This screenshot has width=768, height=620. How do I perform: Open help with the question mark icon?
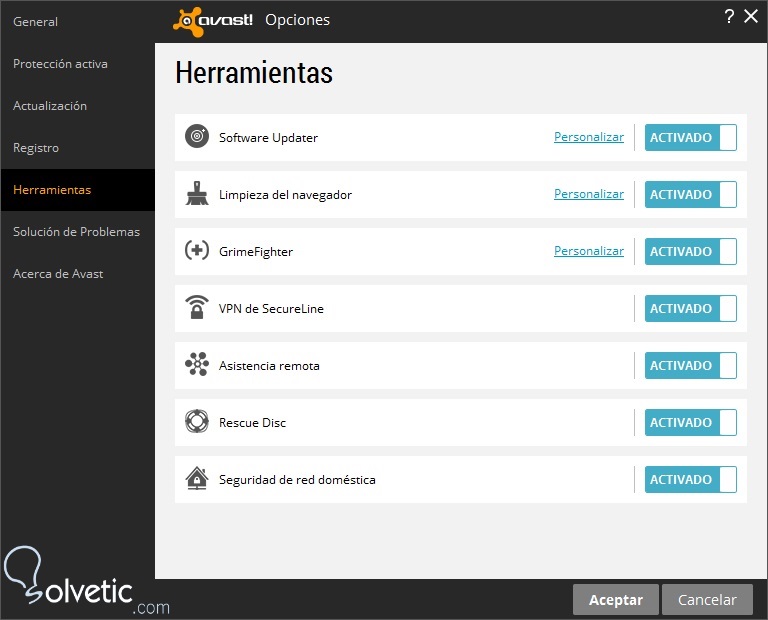pyautogui.click(x=729, y=17)
